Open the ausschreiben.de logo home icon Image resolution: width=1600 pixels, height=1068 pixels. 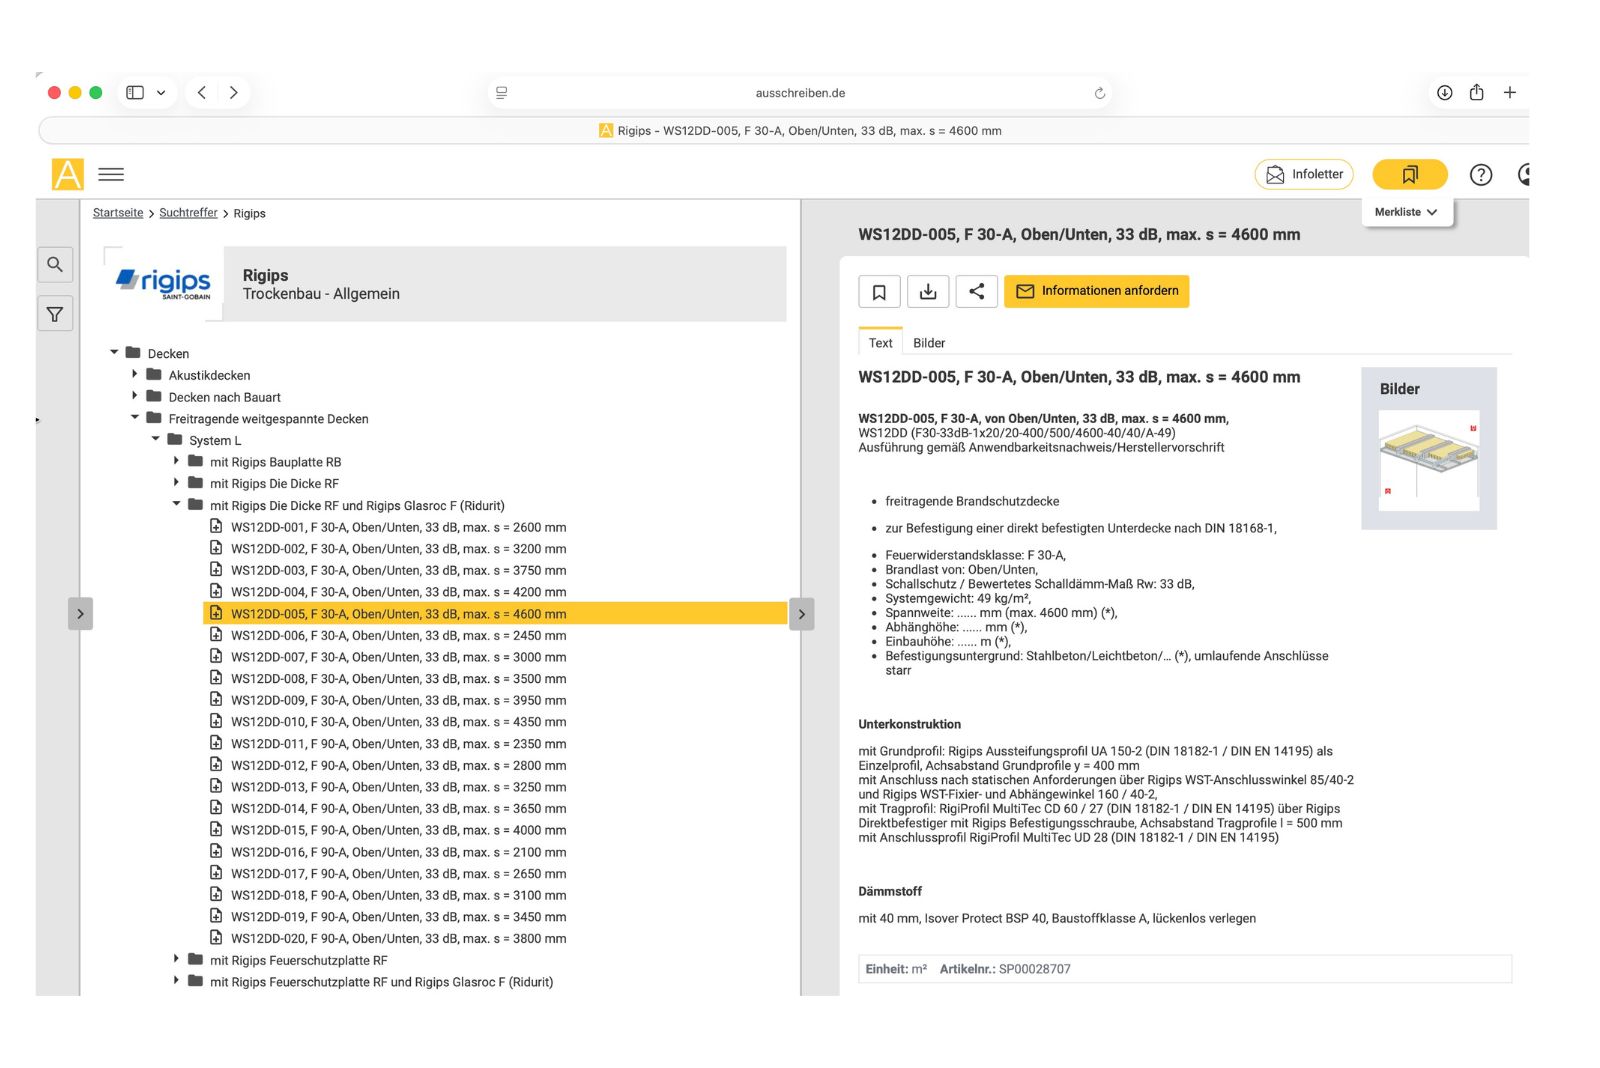pos(68,174)
